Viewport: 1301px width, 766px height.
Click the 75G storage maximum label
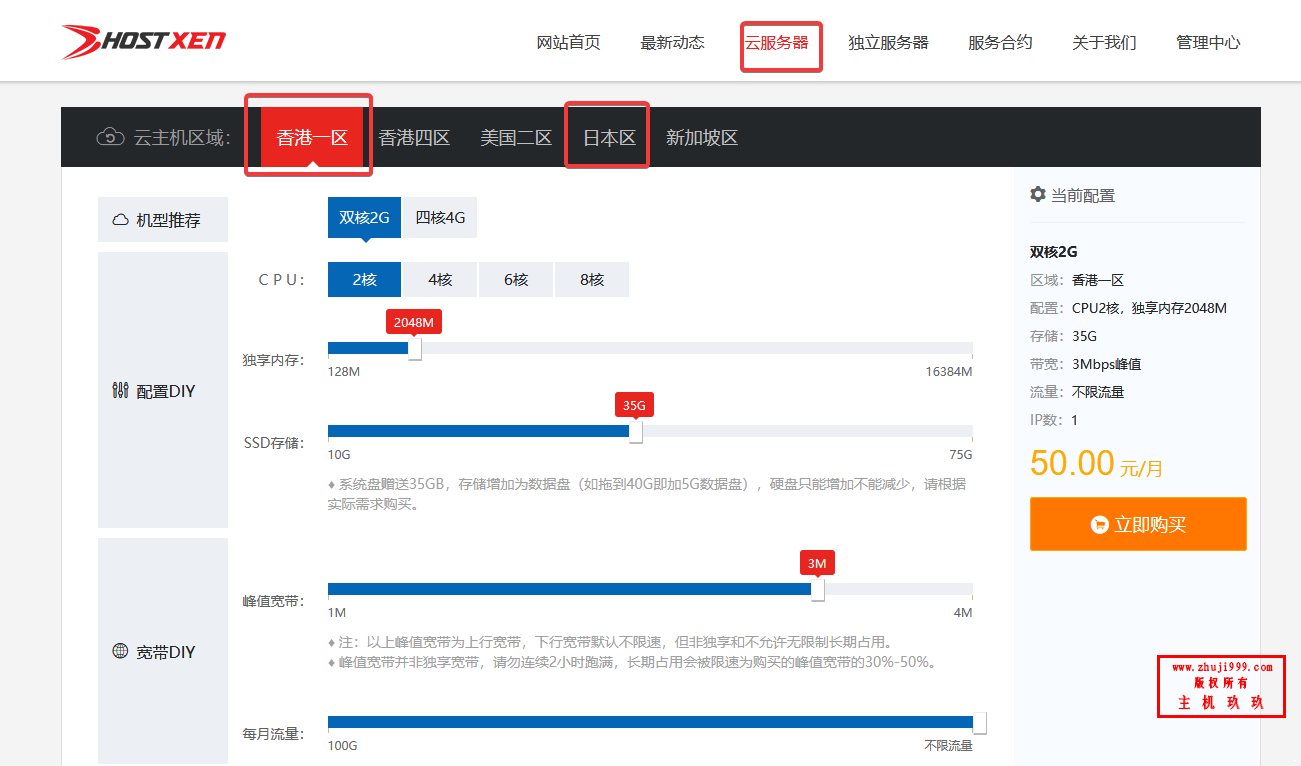961,455
